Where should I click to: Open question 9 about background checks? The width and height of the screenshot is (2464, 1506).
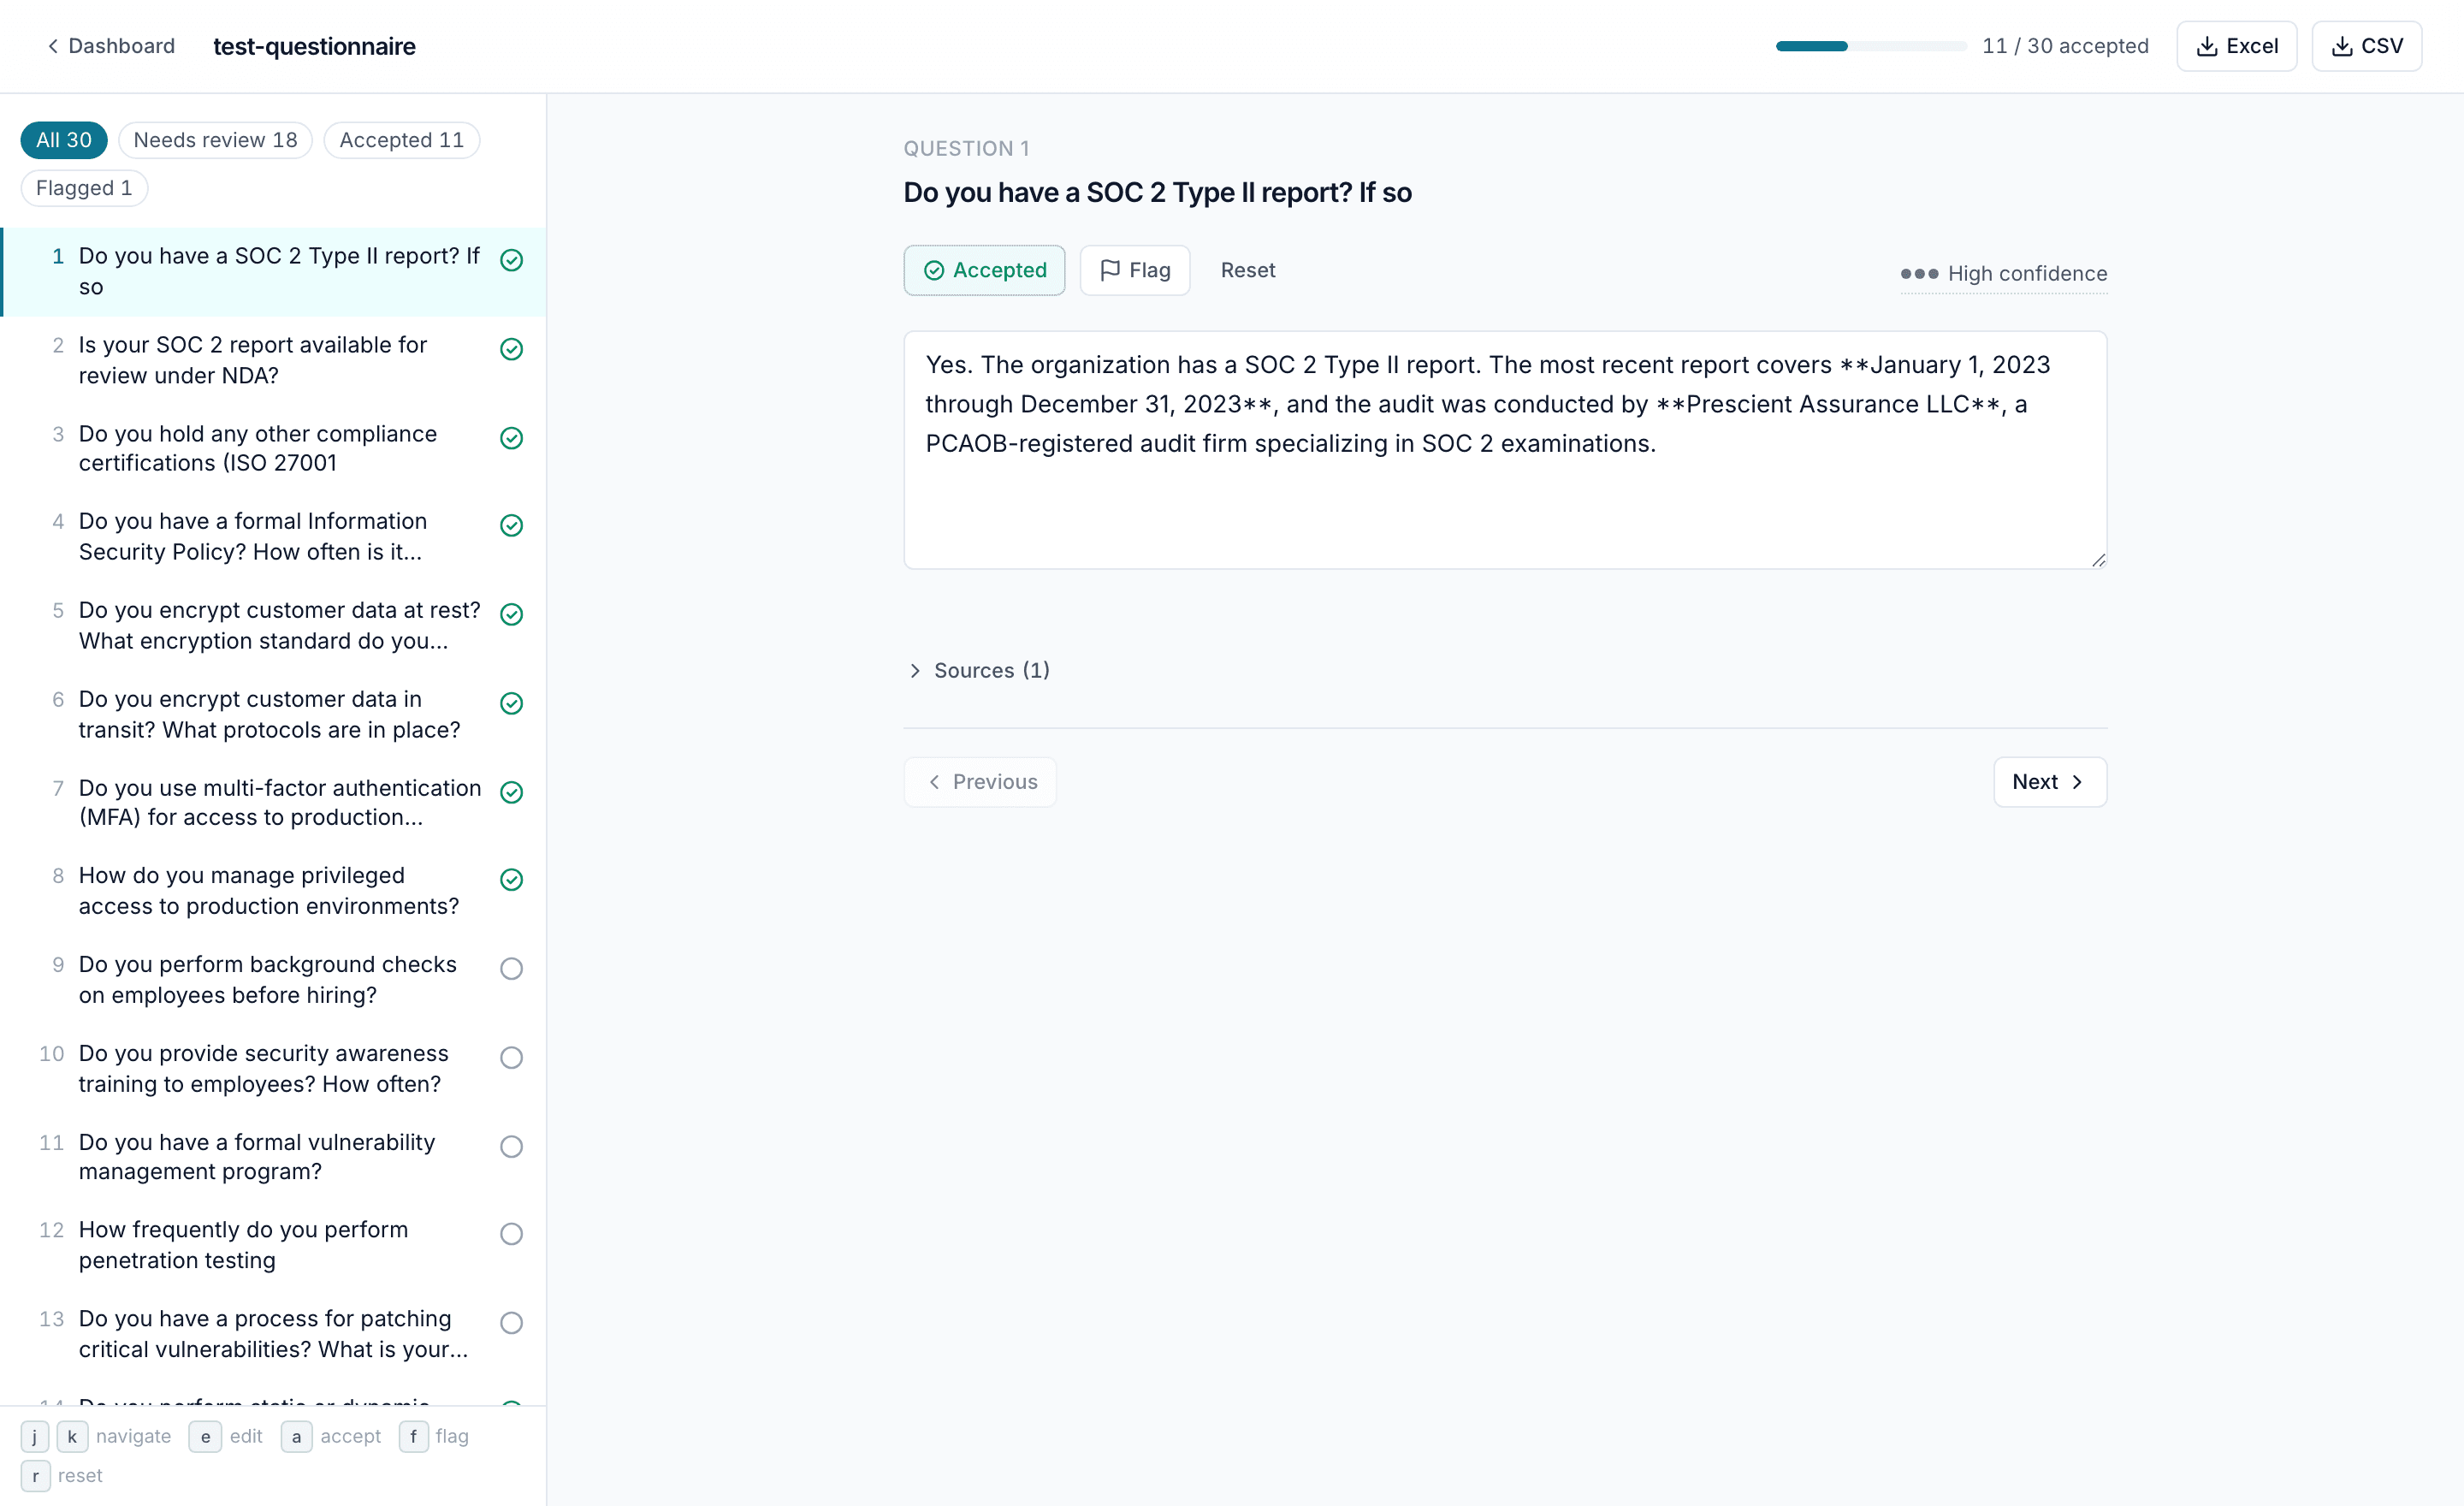[273, 979]
